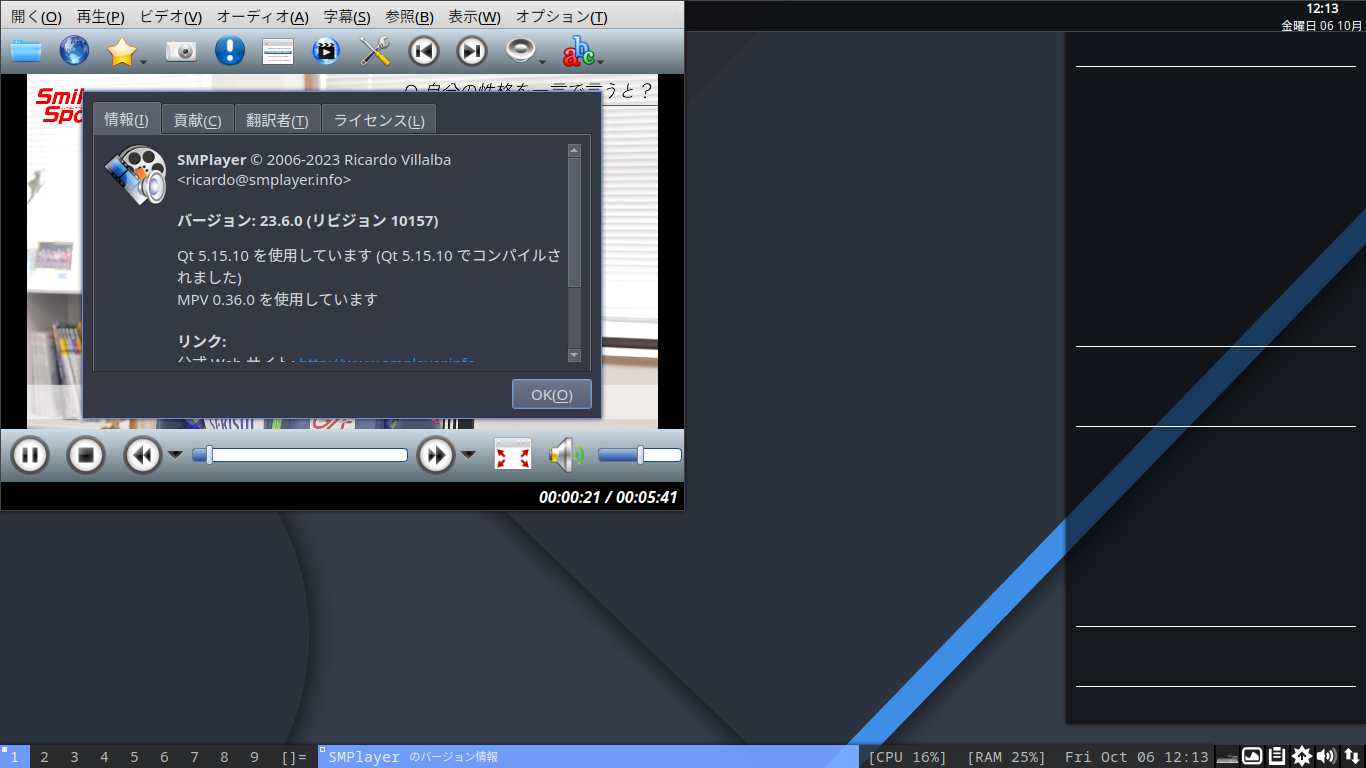1366x768 pixels.
Task: Click the SMPlayer logo in dialog
Action: [135, 175]
